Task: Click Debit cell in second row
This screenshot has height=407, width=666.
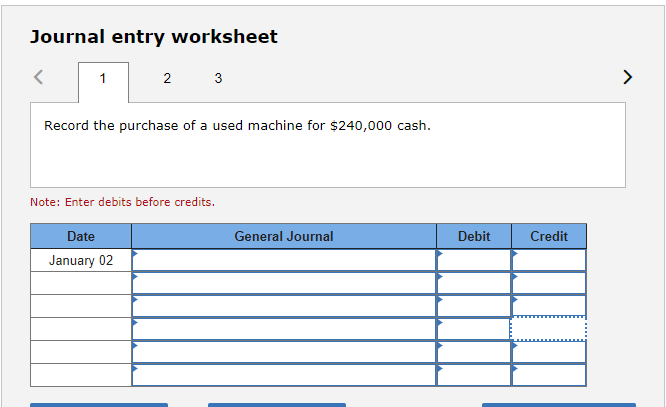Action: coord(474,283)
